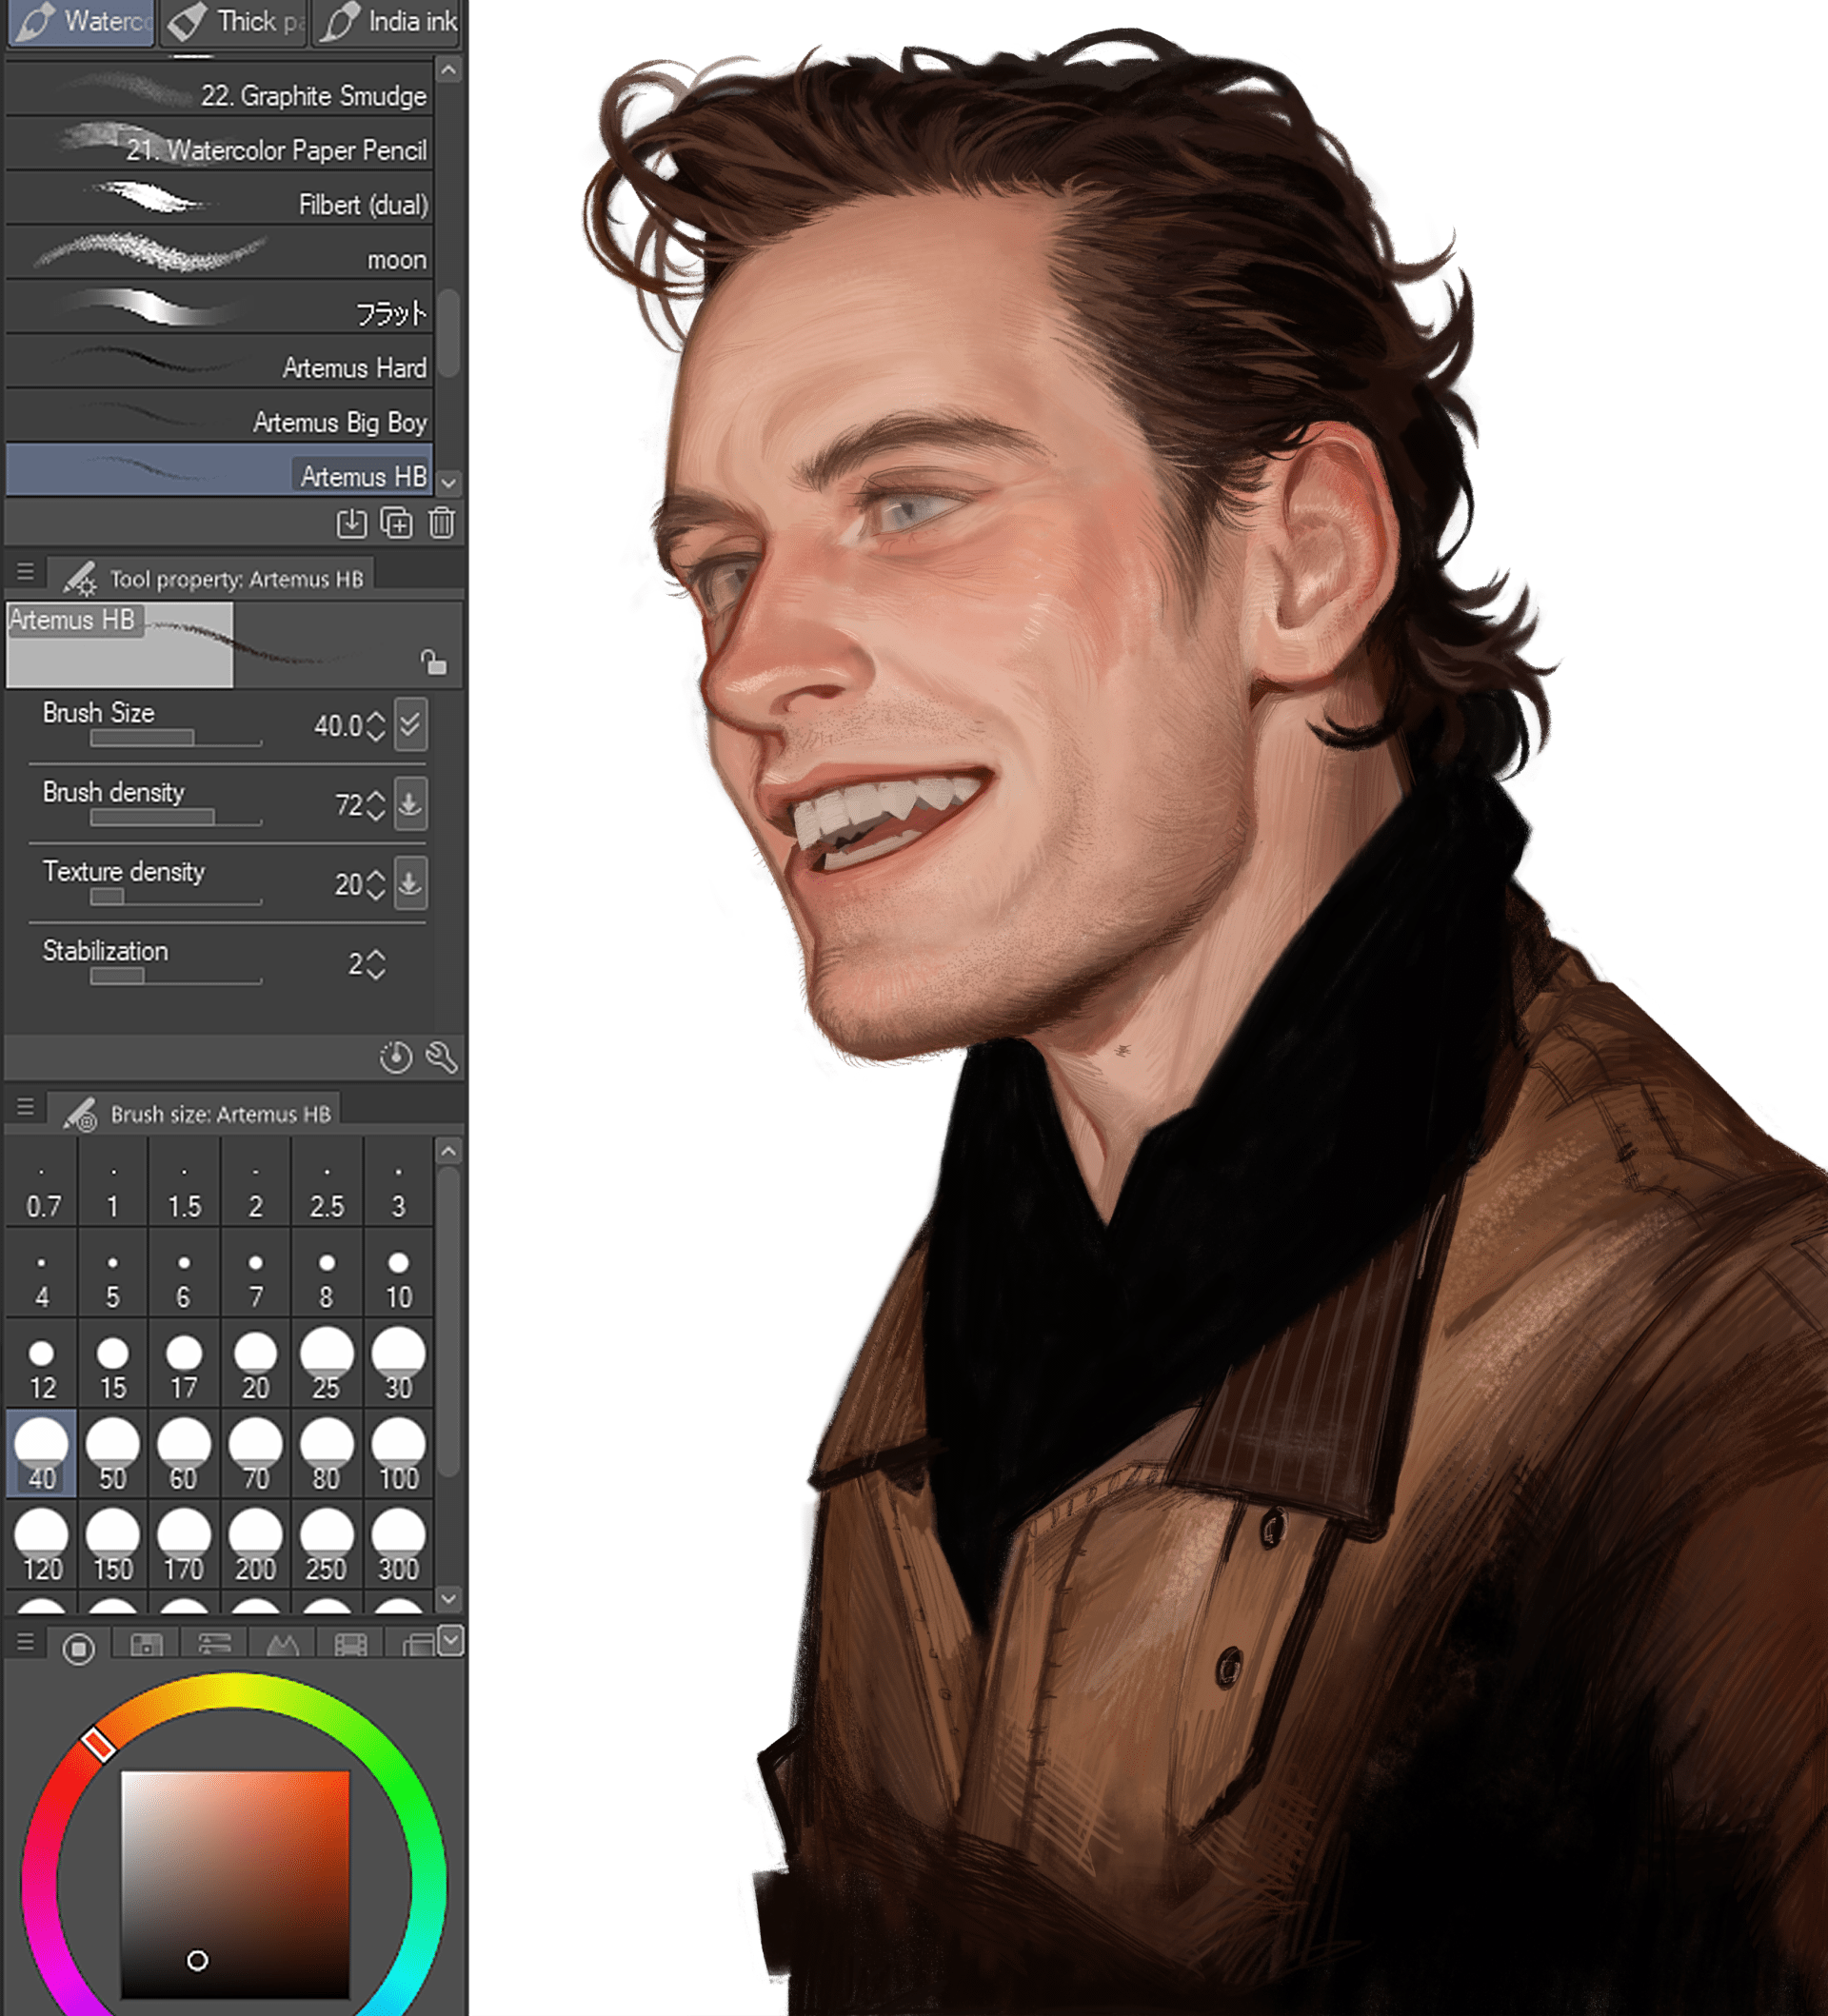Viewport: 1828px width, 2016px height.
Task: Click the color square saturation picker
Action: [235, 1884]
